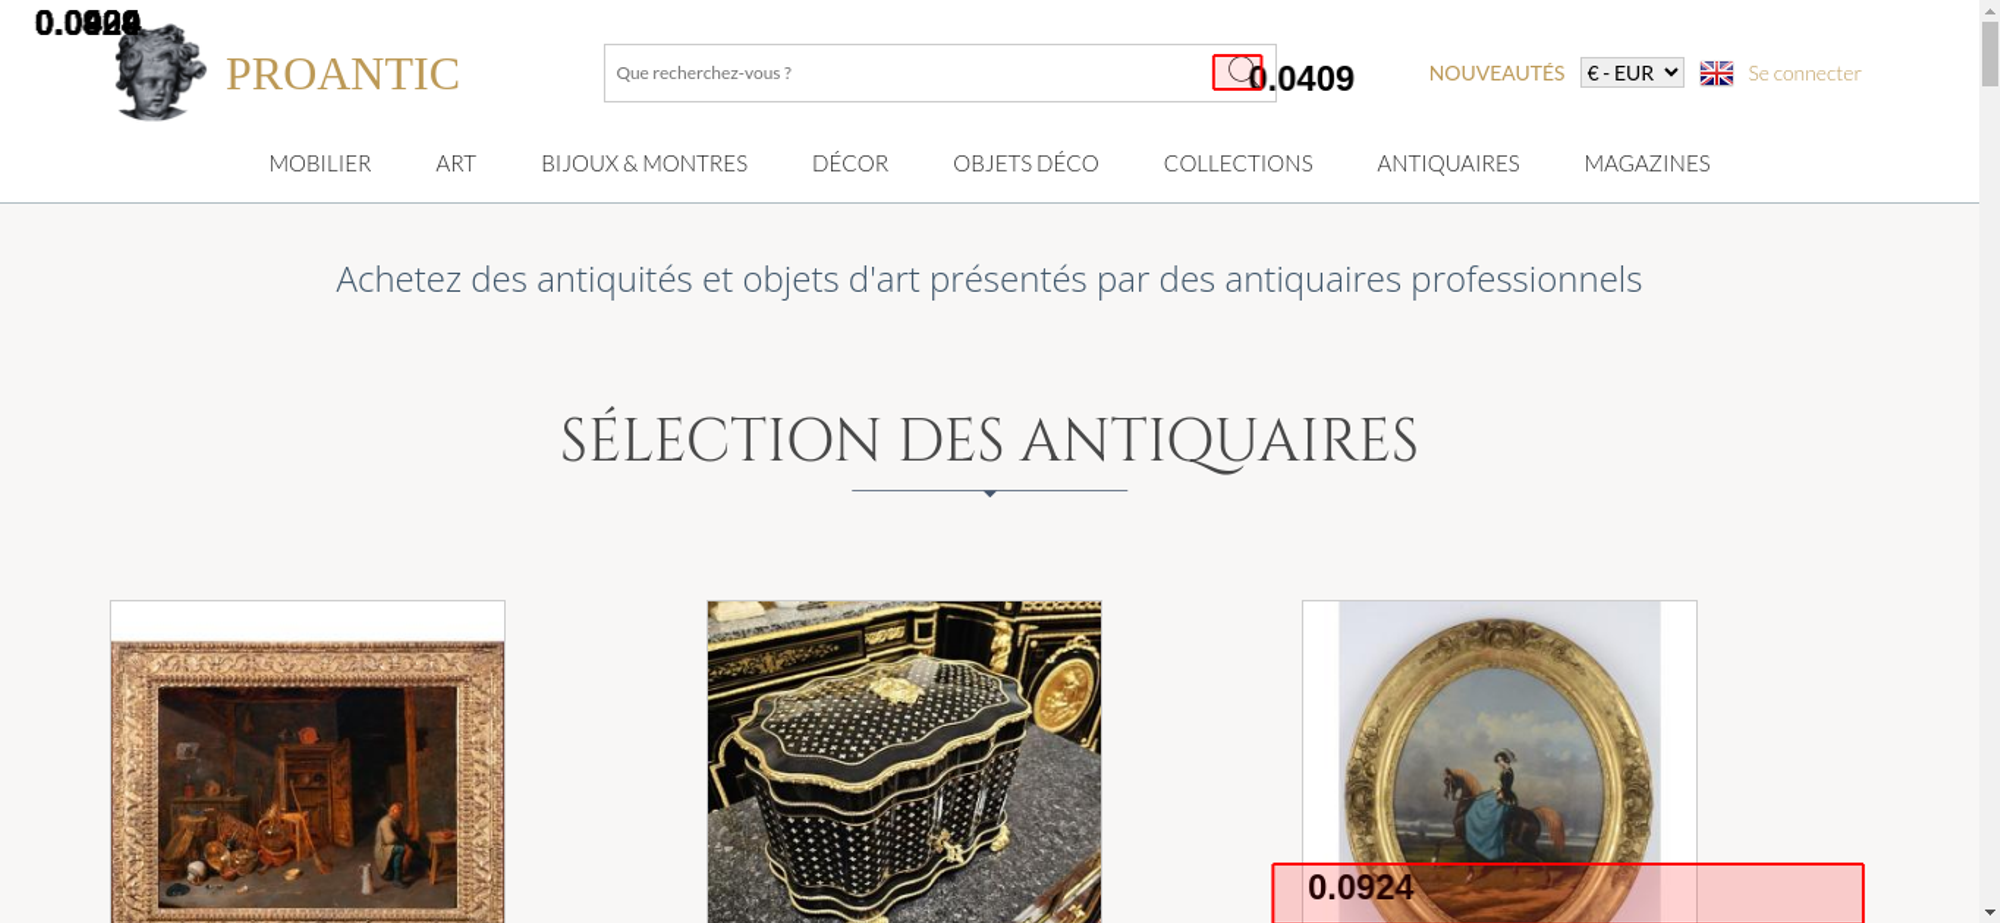Click the 'Se connecter' login link
Image resolution: width=2000 pixels, height=923 pixels.
(x=1804, y=73)
